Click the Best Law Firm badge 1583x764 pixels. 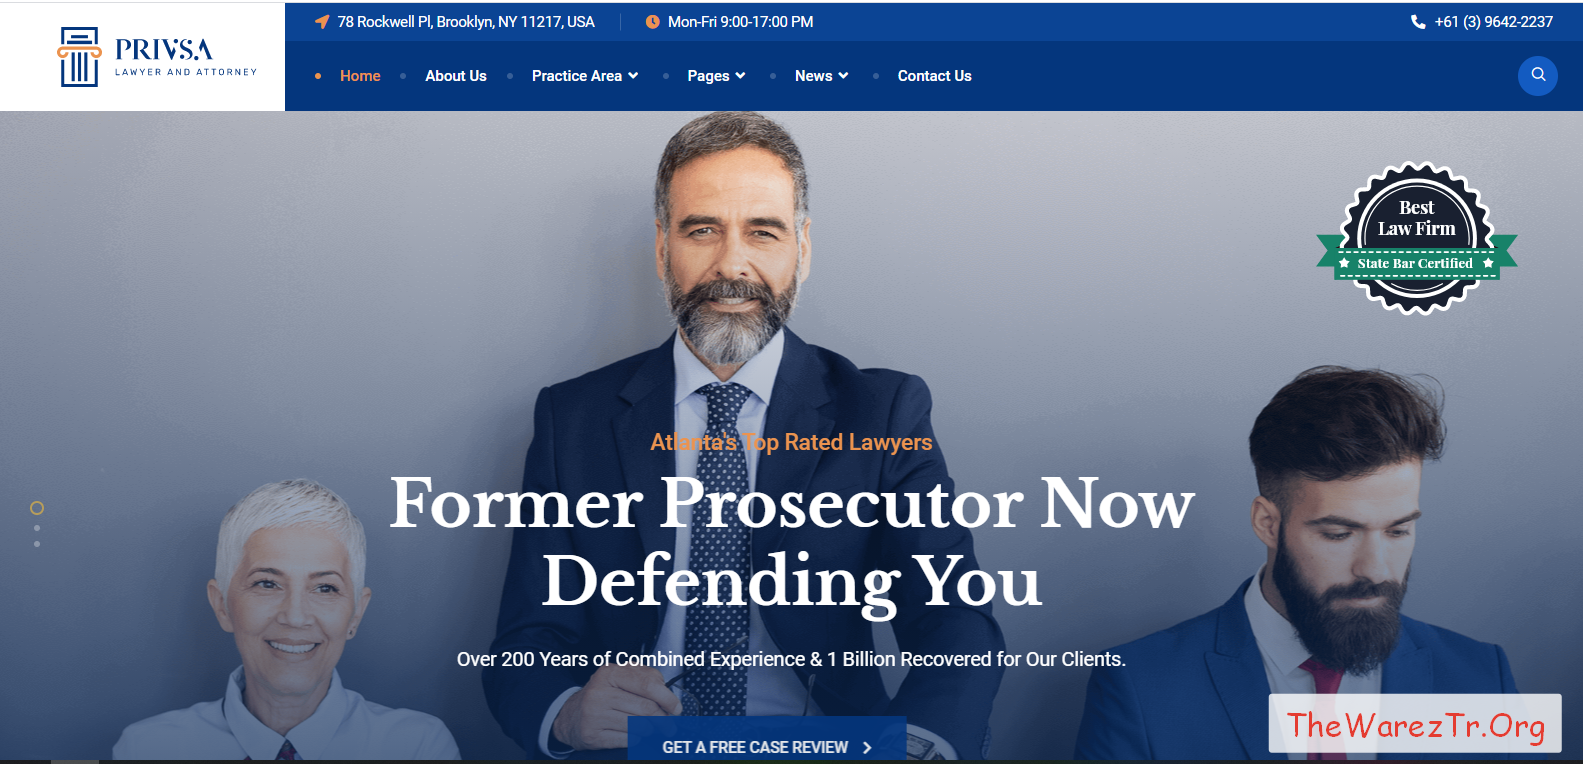[1417, 238]
